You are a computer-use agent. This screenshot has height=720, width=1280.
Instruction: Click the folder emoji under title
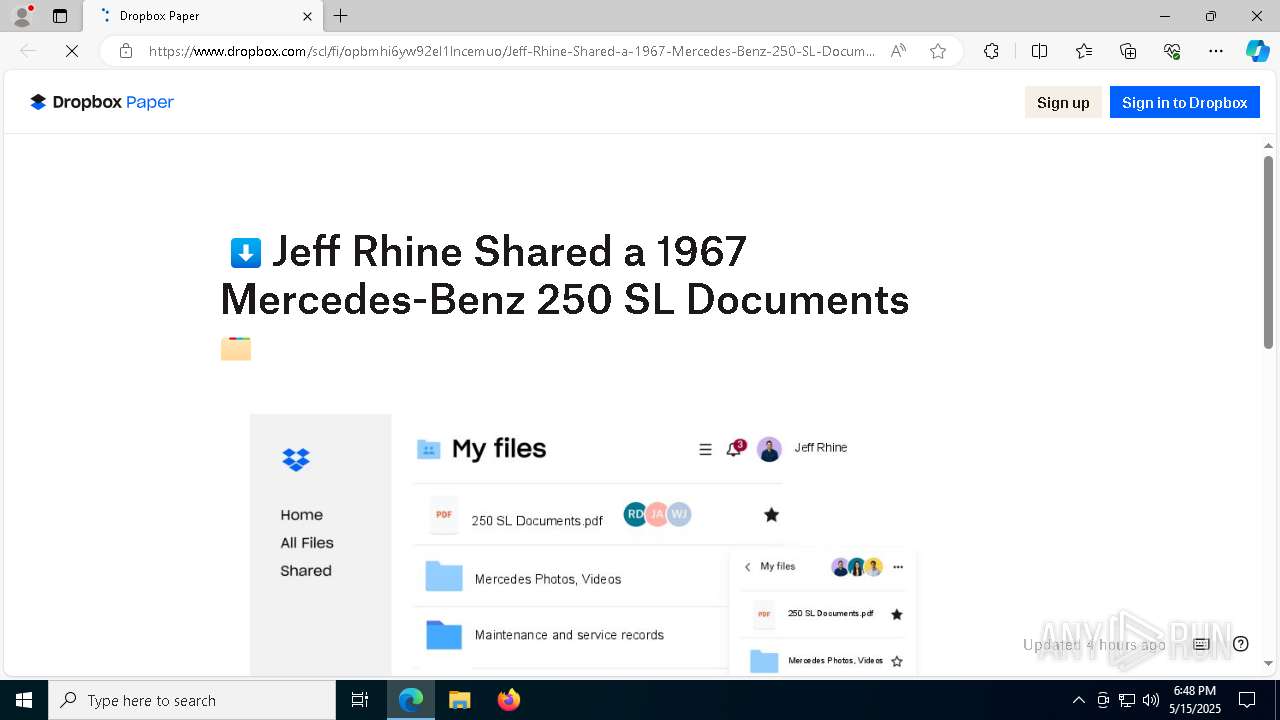pos(236,349)
